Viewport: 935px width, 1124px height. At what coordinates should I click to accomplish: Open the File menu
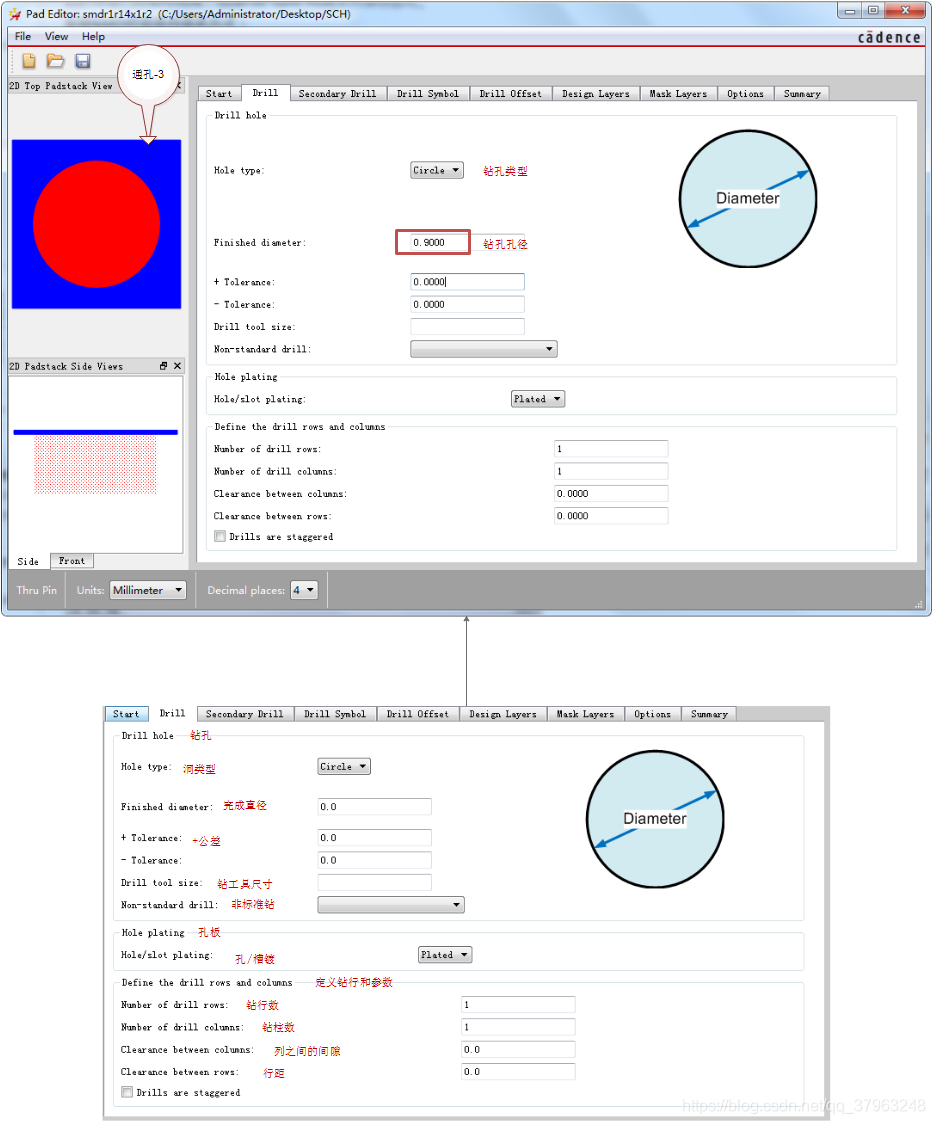23,36
